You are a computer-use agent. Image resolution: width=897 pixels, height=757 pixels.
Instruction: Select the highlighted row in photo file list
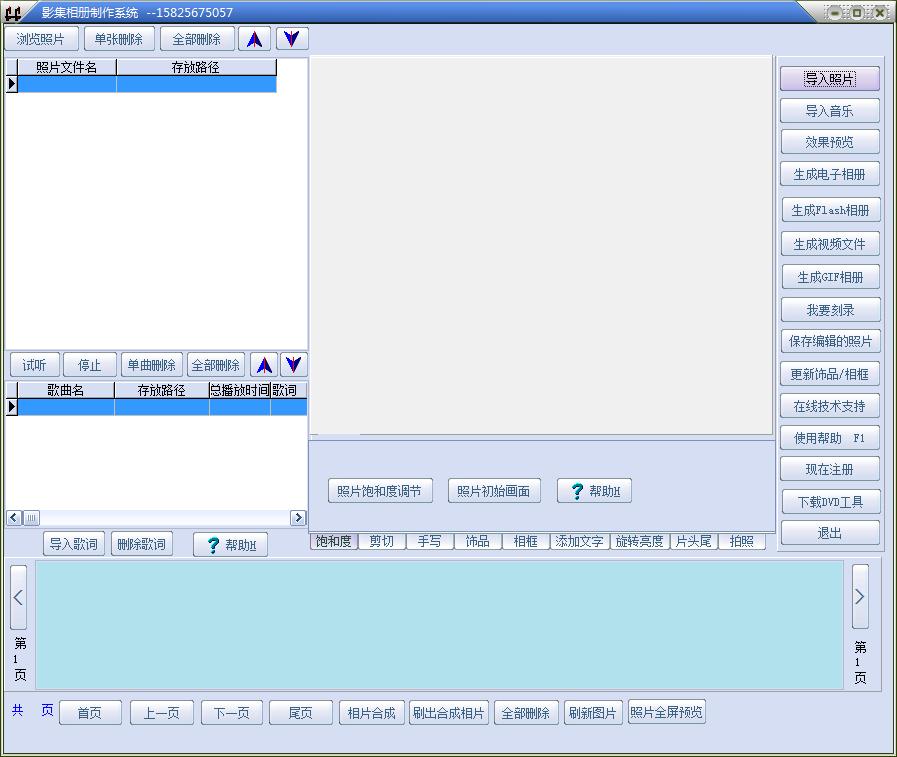click(147, 84)
